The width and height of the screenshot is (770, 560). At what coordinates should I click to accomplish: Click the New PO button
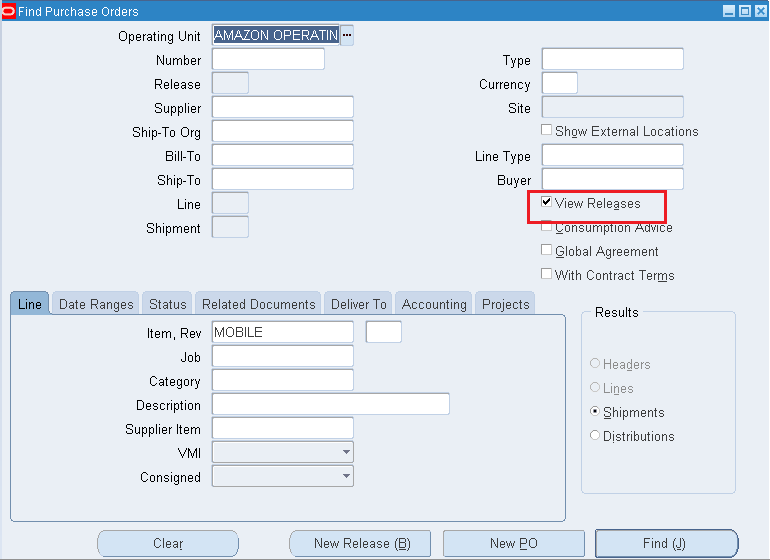(x=514, y=543)
